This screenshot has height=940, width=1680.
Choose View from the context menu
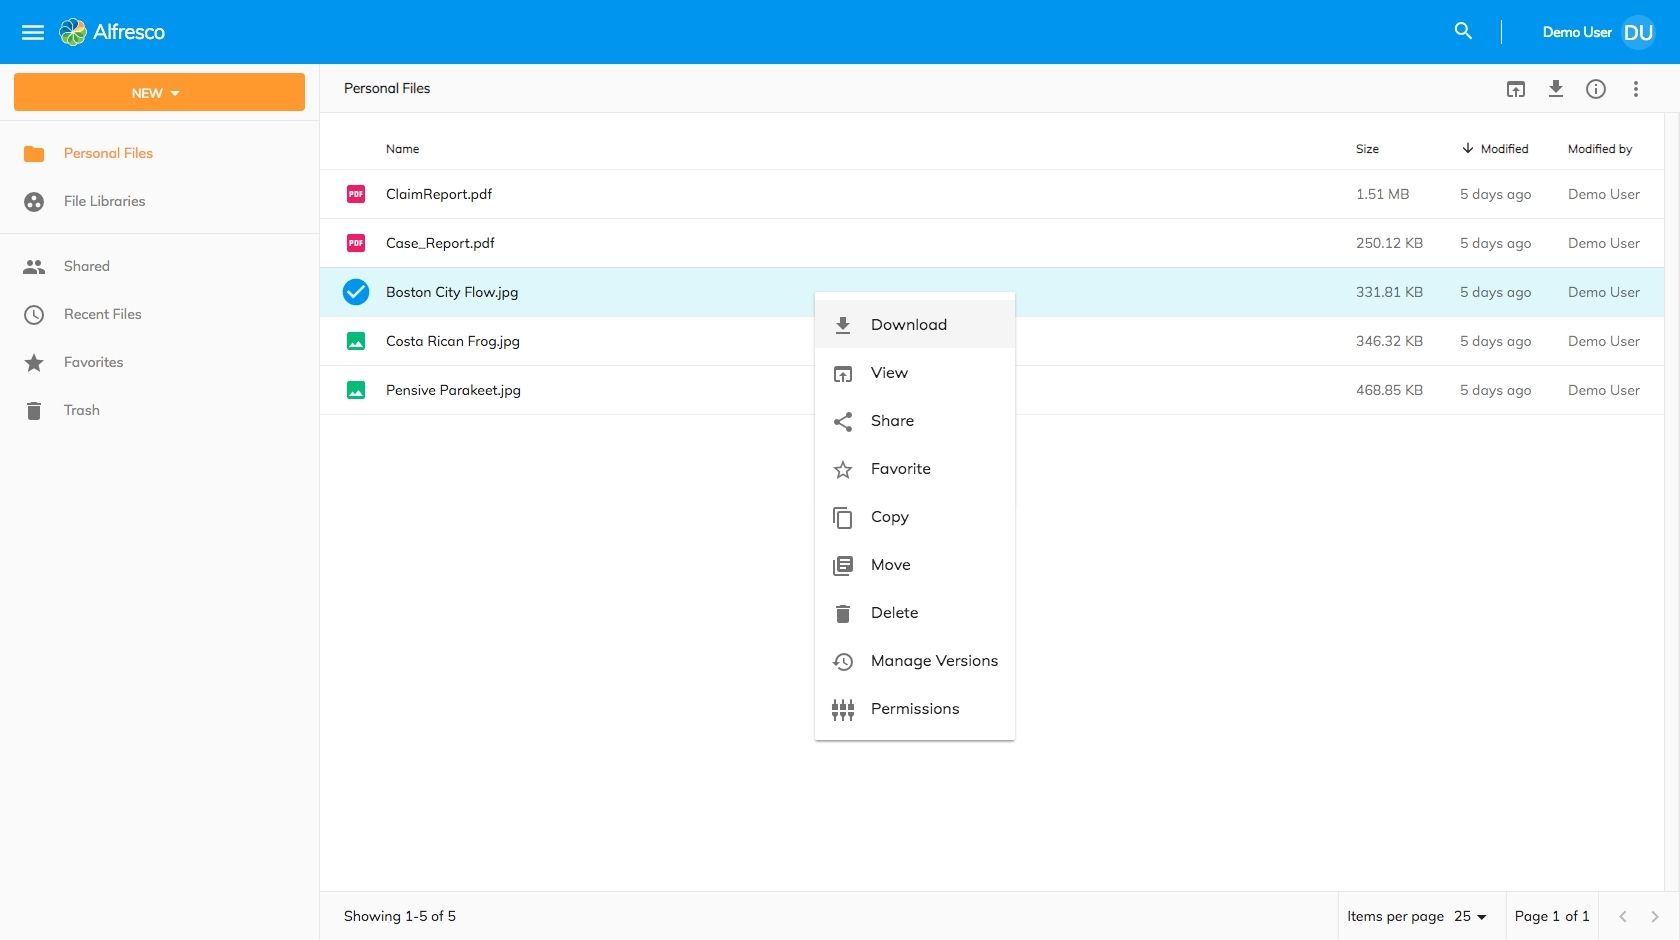point(915,372)
